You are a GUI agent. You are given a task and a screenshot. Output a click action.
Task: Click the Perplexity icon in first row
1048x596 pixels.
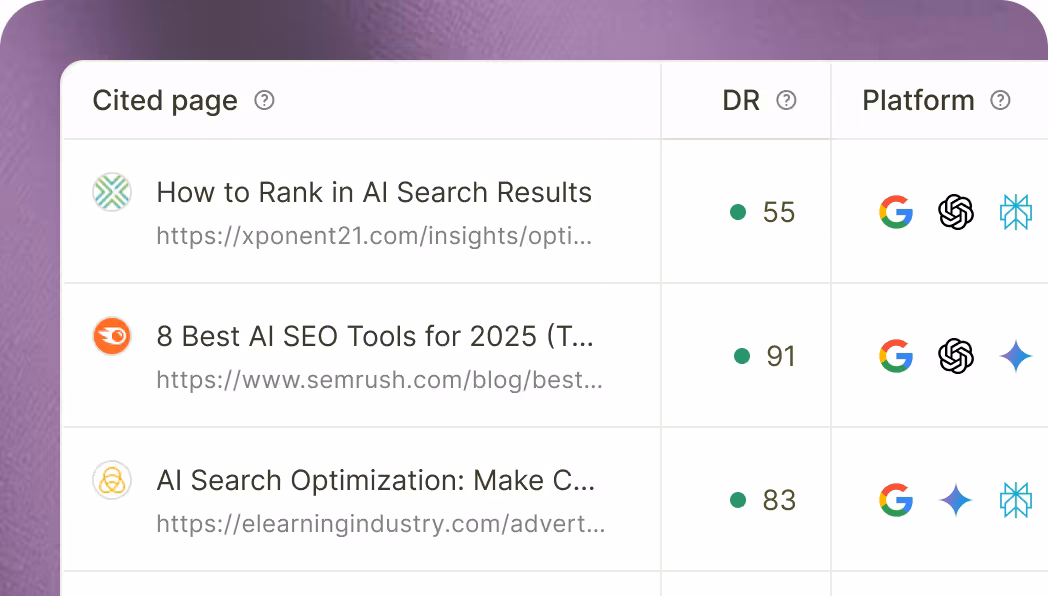(x=1016, y=212)
